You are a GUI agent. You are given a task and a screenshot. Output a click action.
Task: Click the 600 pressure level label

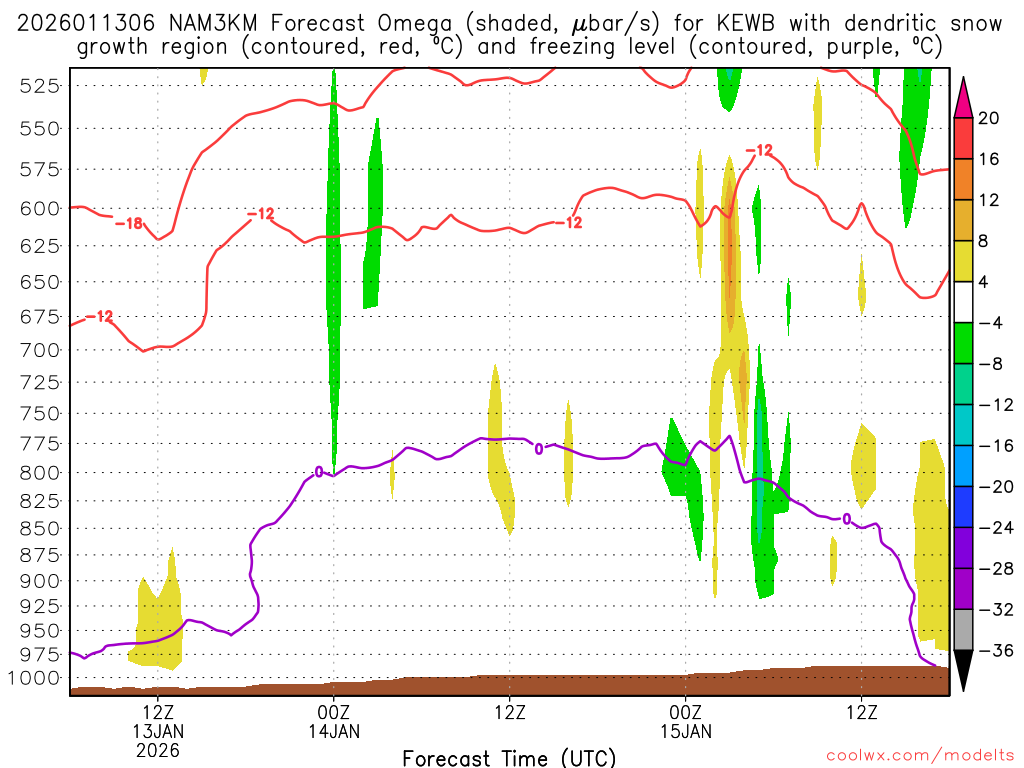click(x=39, y=209)
